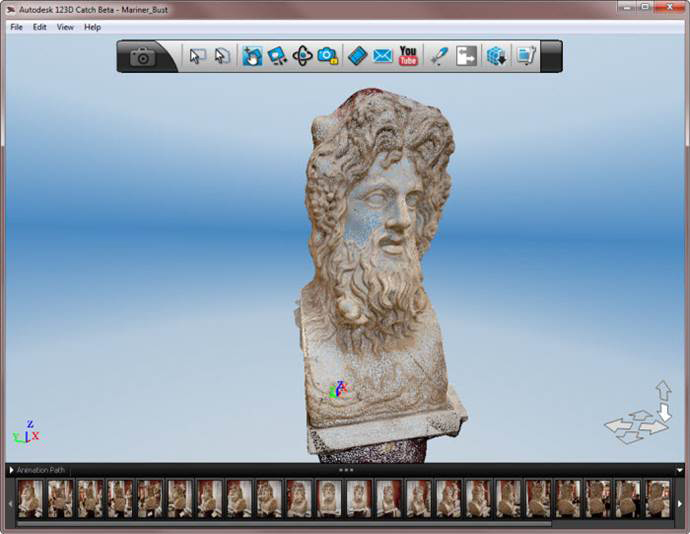
Task: Open the View menu
Action: pos(65,27)
